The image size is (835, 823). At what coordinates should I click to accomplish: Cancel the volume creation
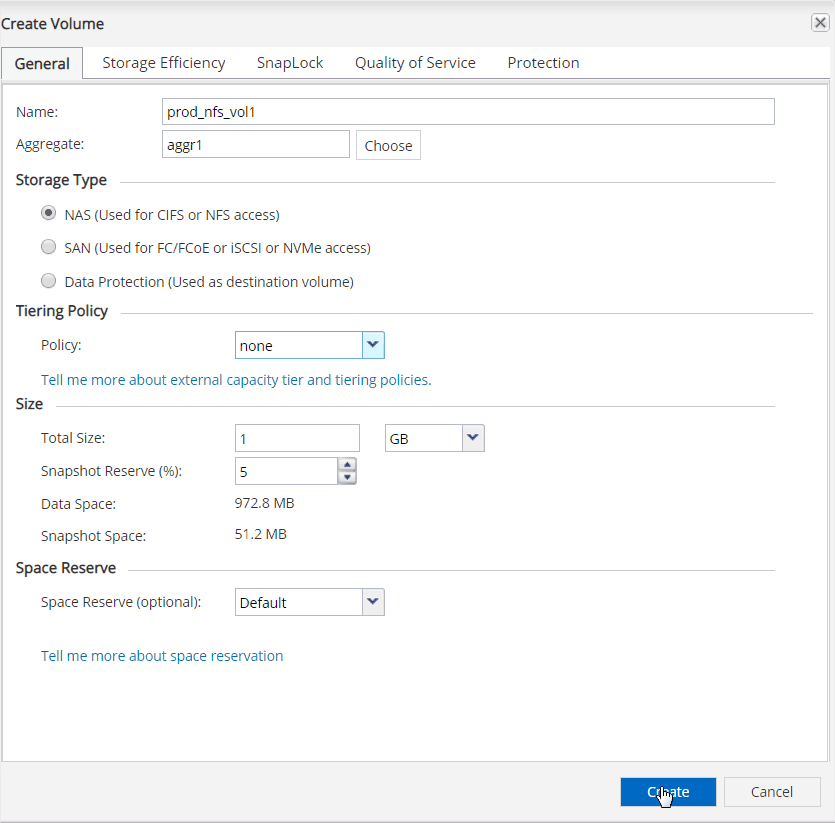point(771,791)
